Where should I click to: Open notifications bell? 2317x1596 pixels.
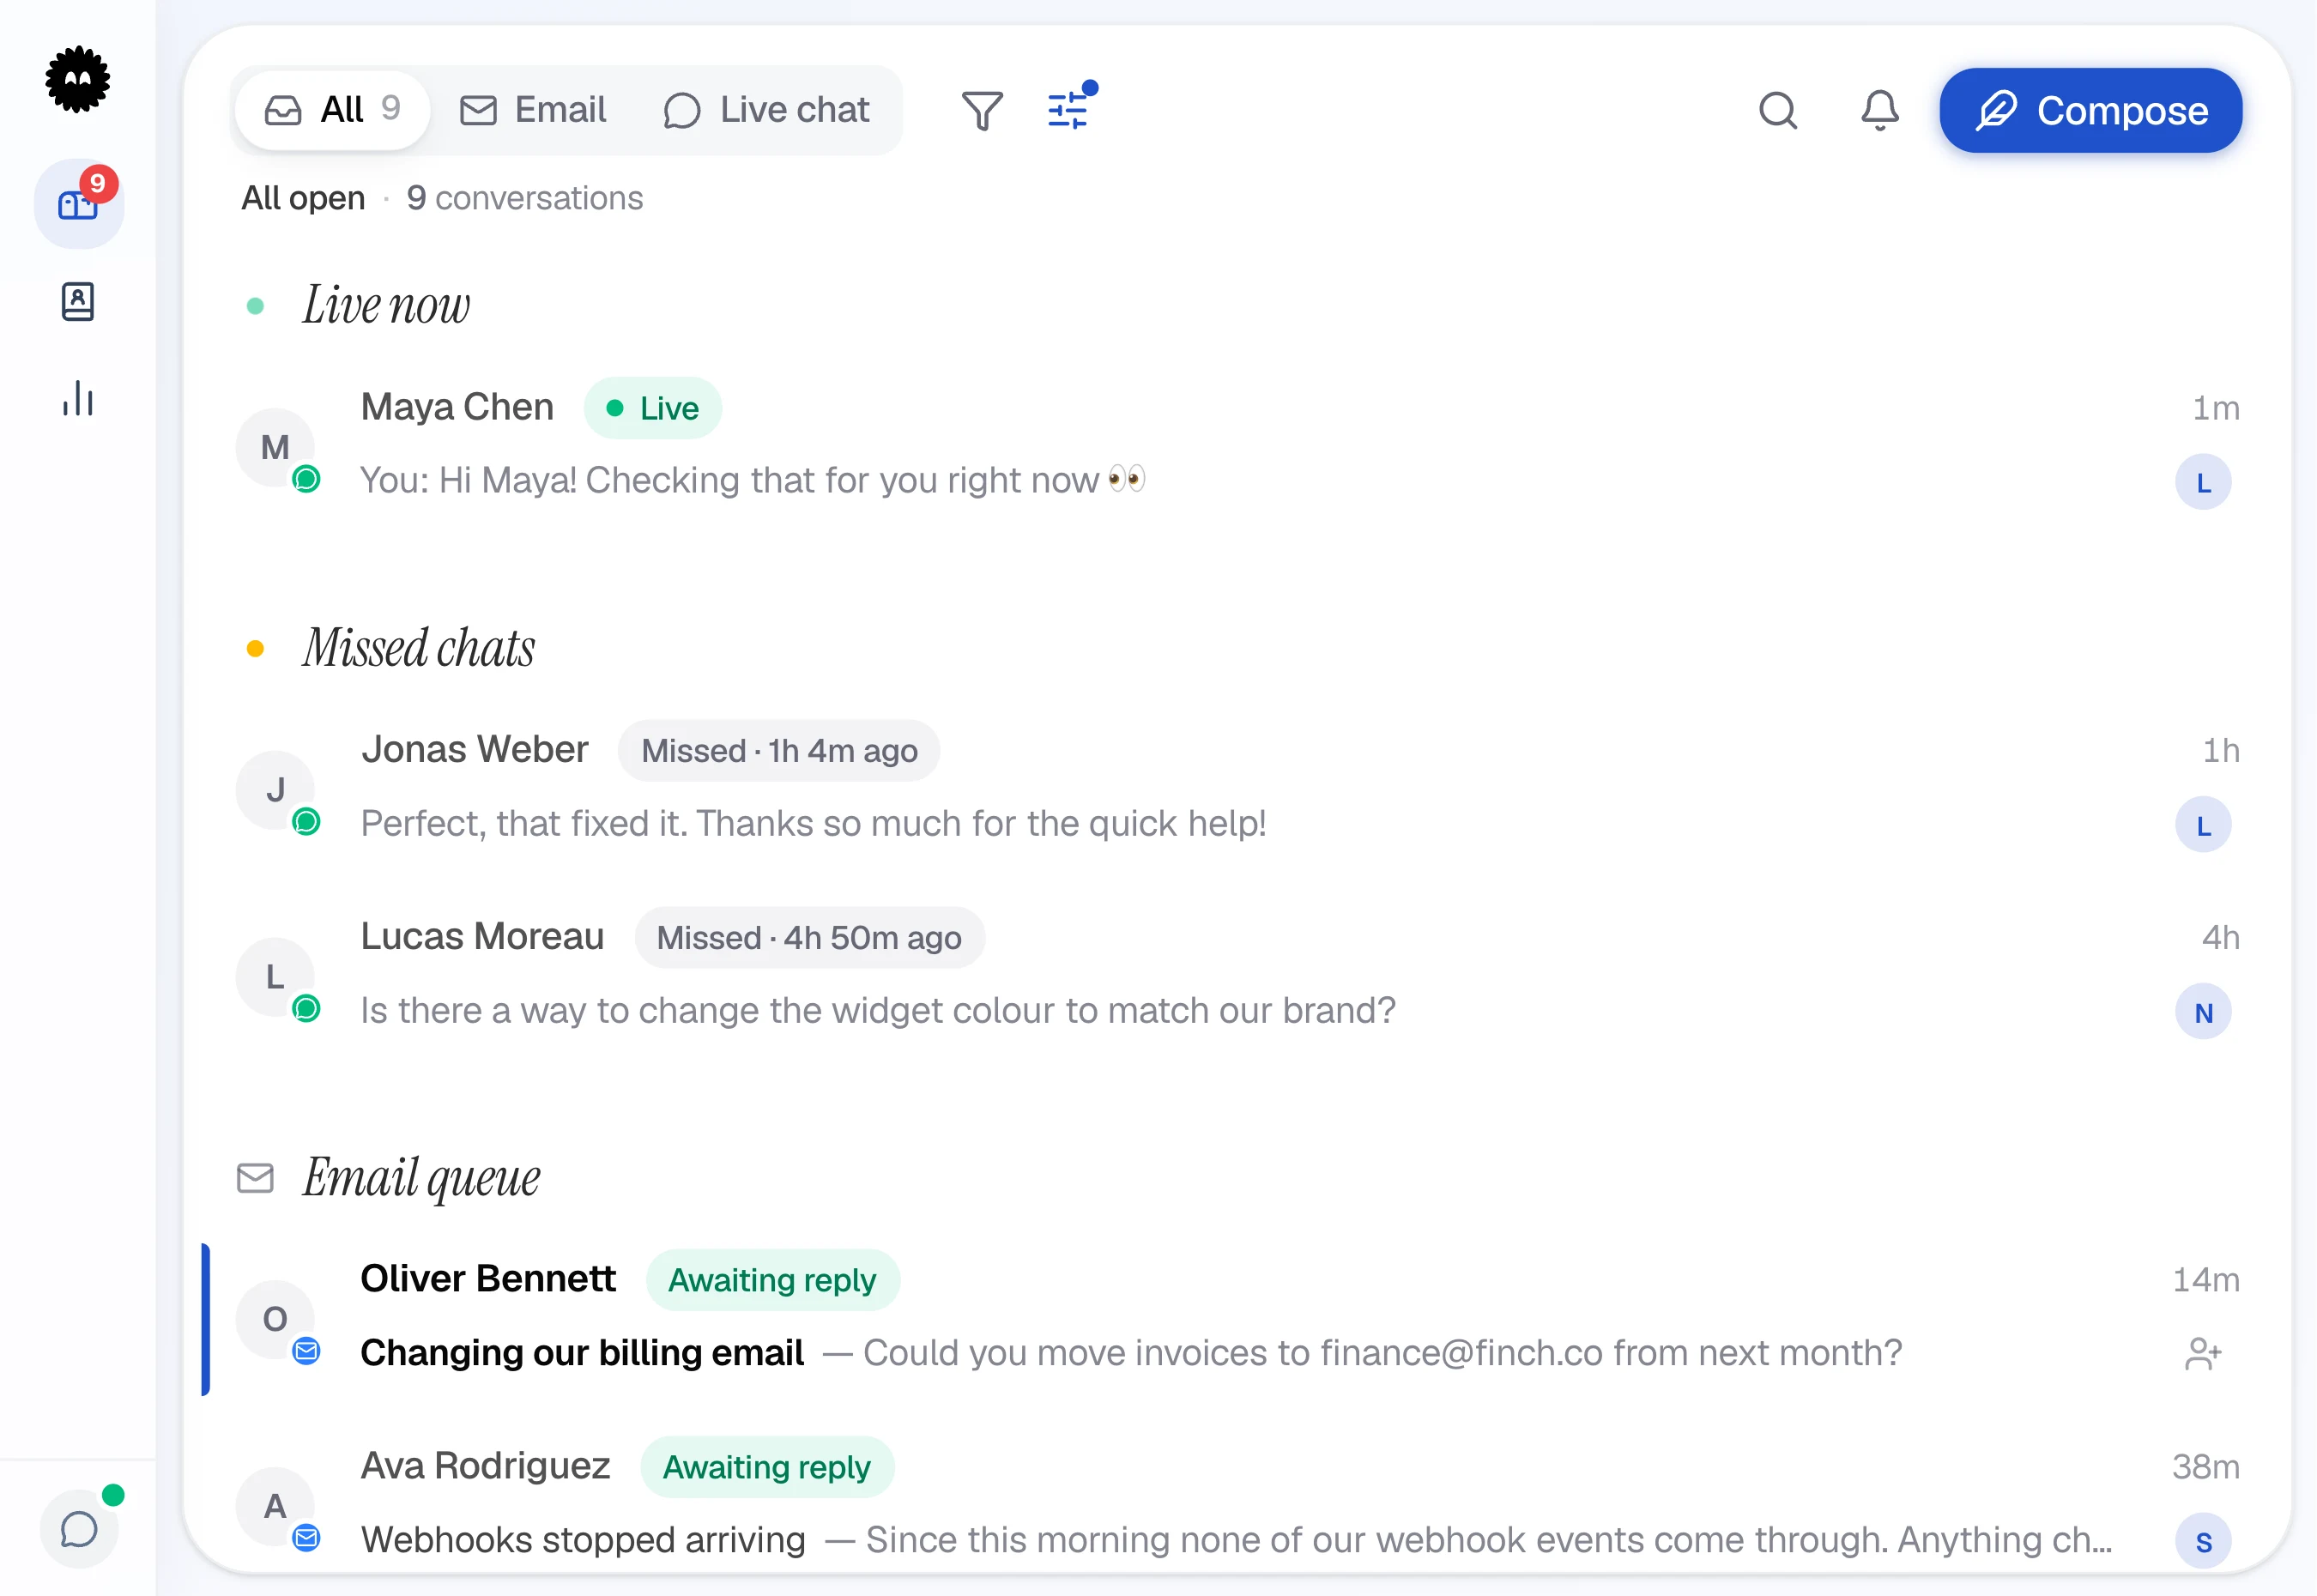1880,110
